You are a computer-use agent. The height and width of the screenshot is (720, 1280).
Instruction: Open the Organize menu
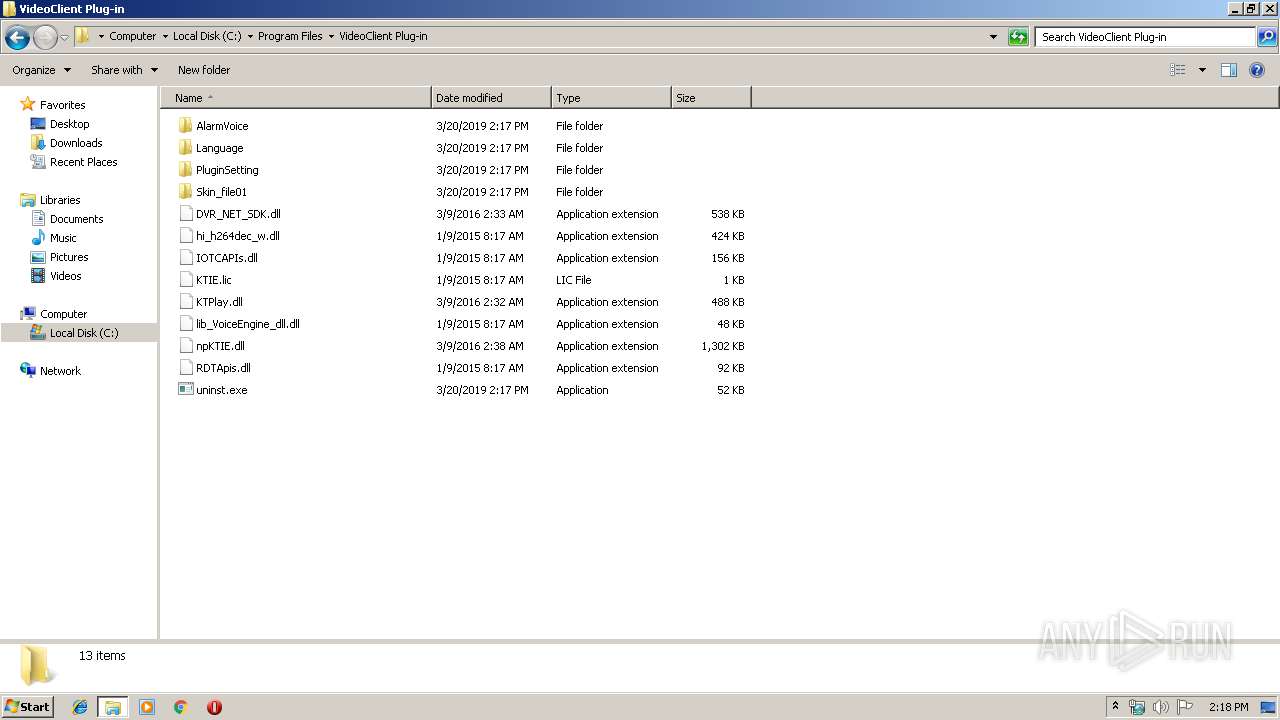click(42, 70)
